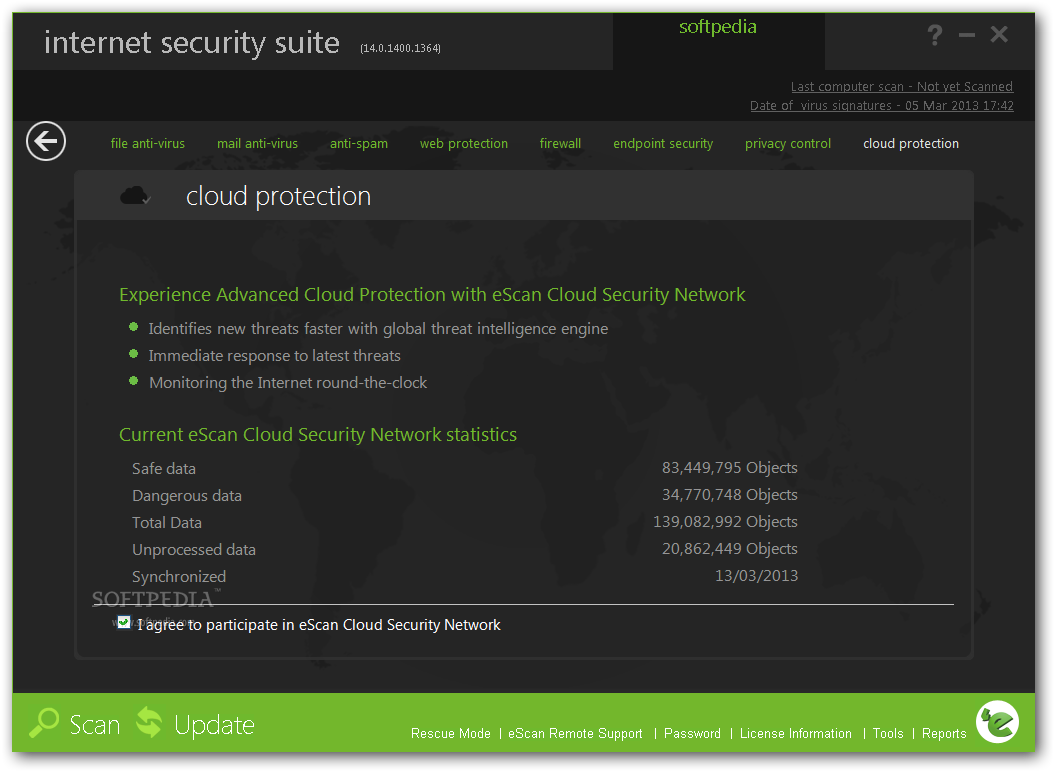Image resolution: width=1055 pixels, height=772 pixels.
Task: Click the Total Data value 139,082,992 Objects
Action: tap(725, 522)
